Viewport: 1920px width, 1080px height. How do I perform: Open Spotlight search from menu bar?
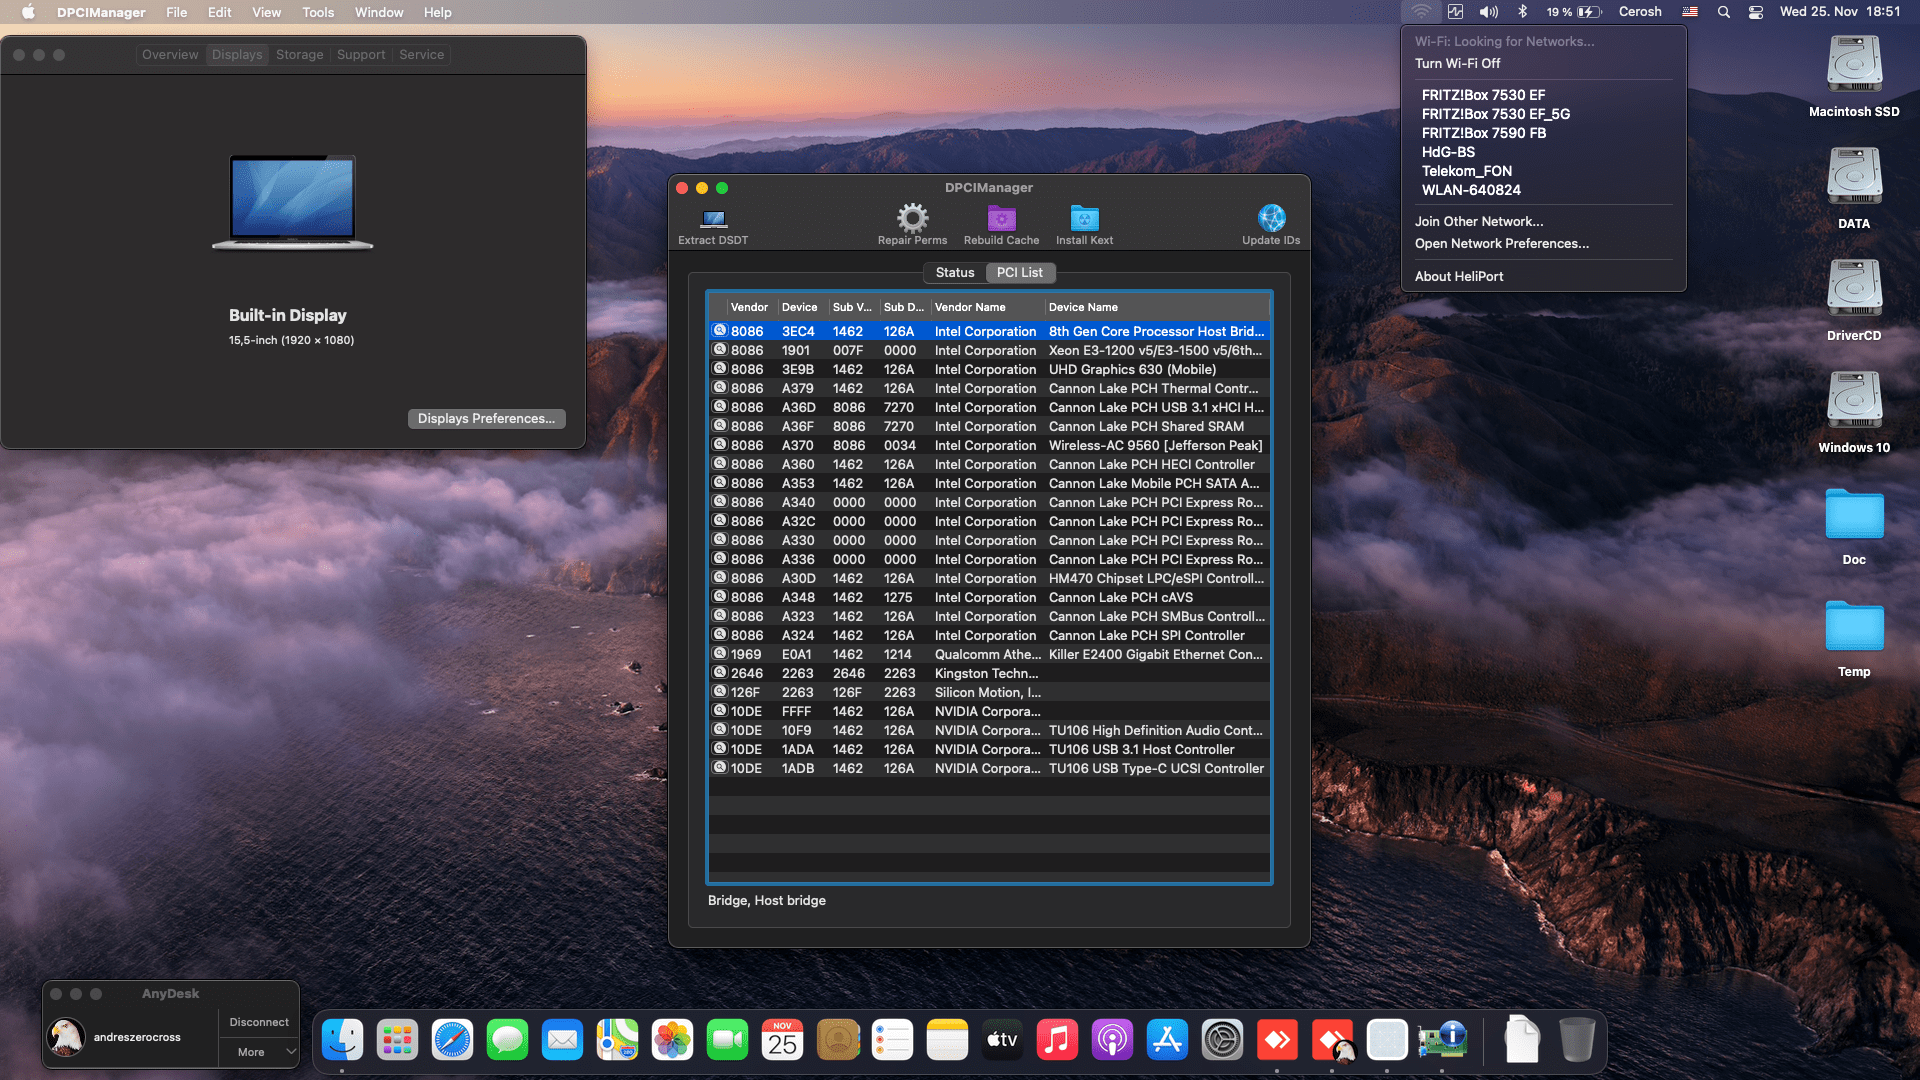click(x=1723, y=12)
